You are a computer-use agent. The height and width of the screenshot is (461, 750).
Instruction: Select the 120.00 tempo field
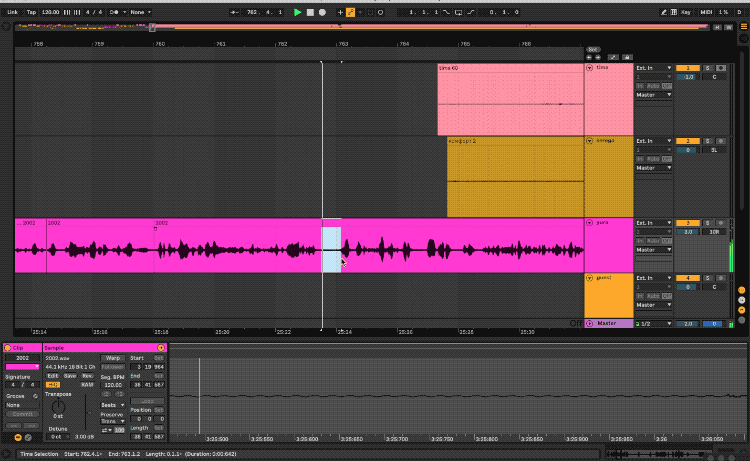(x=50, y=12)
